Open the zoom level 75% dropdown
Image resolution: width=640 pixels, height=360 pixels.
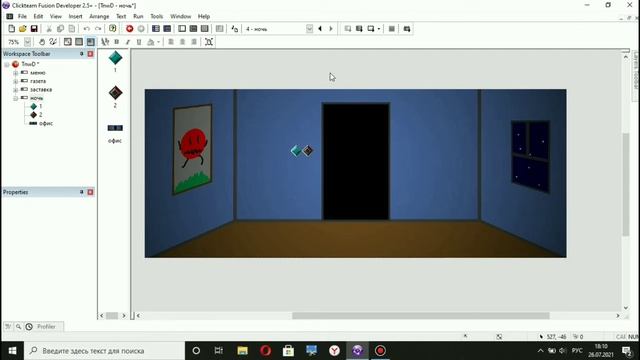tap(27, 42)
